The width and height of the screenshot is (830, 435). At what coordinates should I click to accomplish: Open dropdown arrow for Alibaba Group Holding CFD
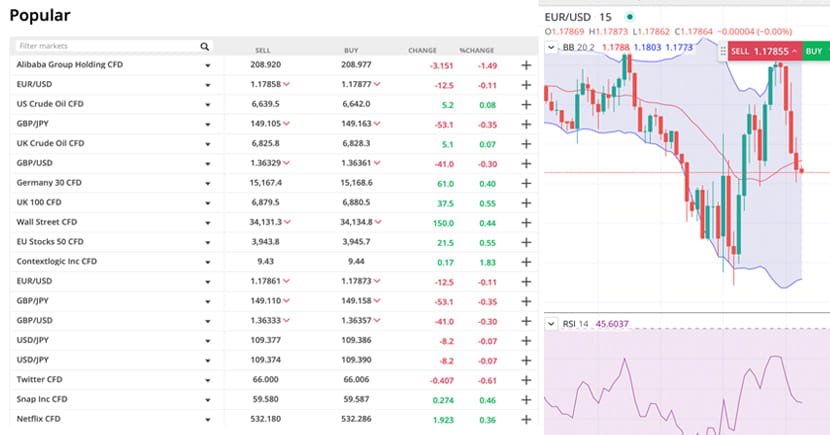(208, 66)
